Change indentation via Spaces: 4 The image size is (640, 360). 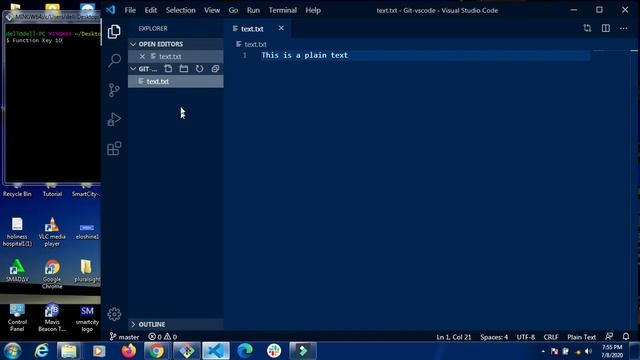pos(494,337)
